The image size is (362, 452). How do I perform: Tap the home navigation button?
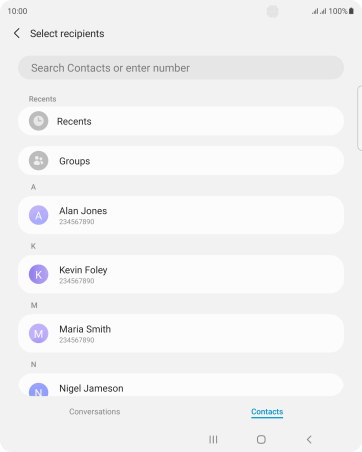(x=261, y=440)
